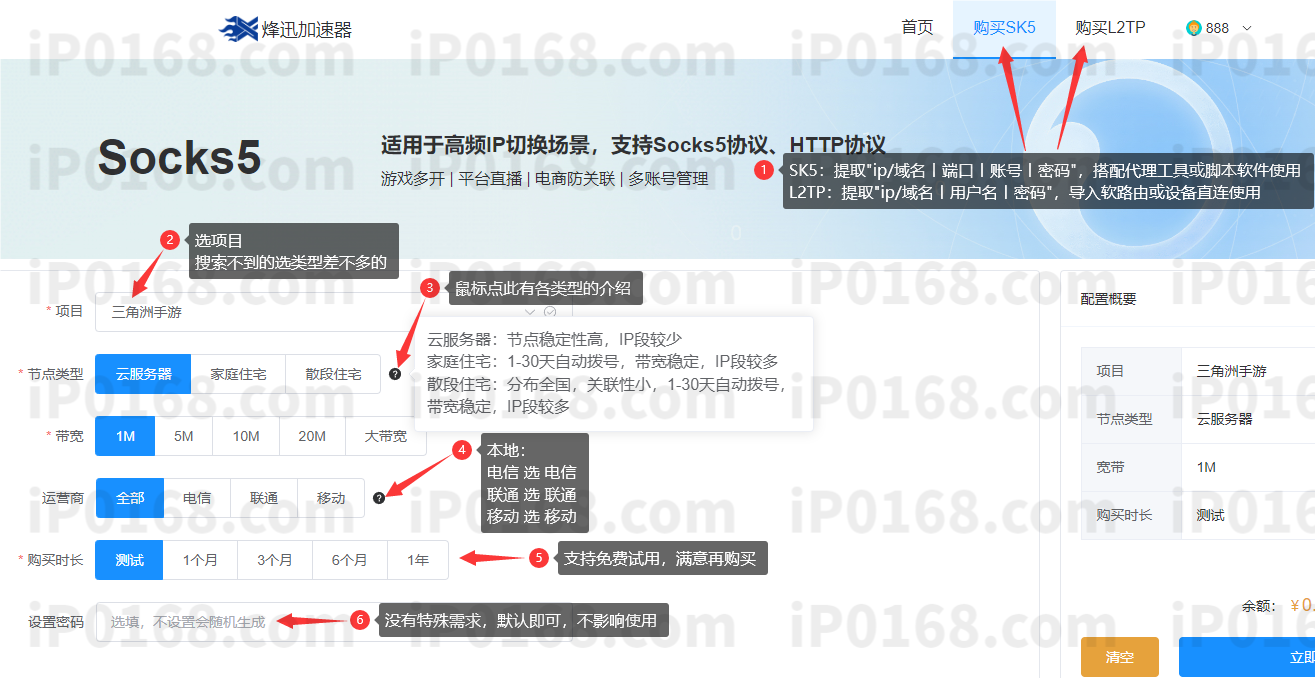The height and width of the screenshot is (678, 1315).
Task: Click the help icon next to node type
Action: 395,374
